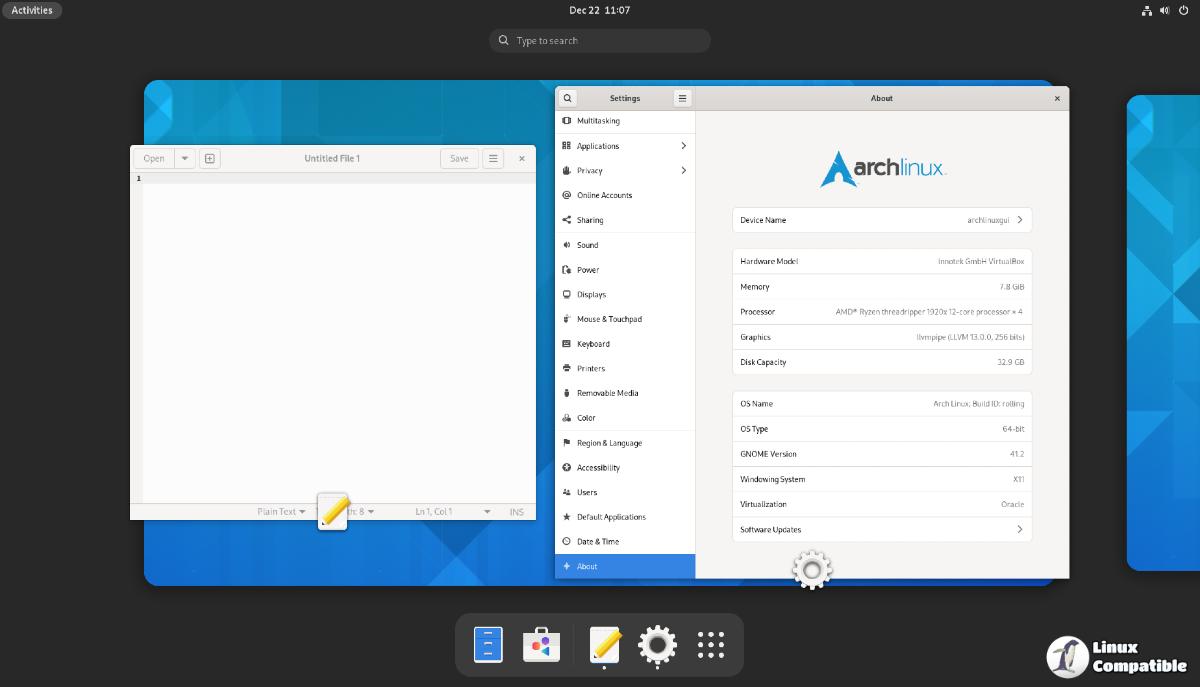Open Software store from the dock
Image resolution: width=1200 pixels, height=687 pixels.
(541, 645)
